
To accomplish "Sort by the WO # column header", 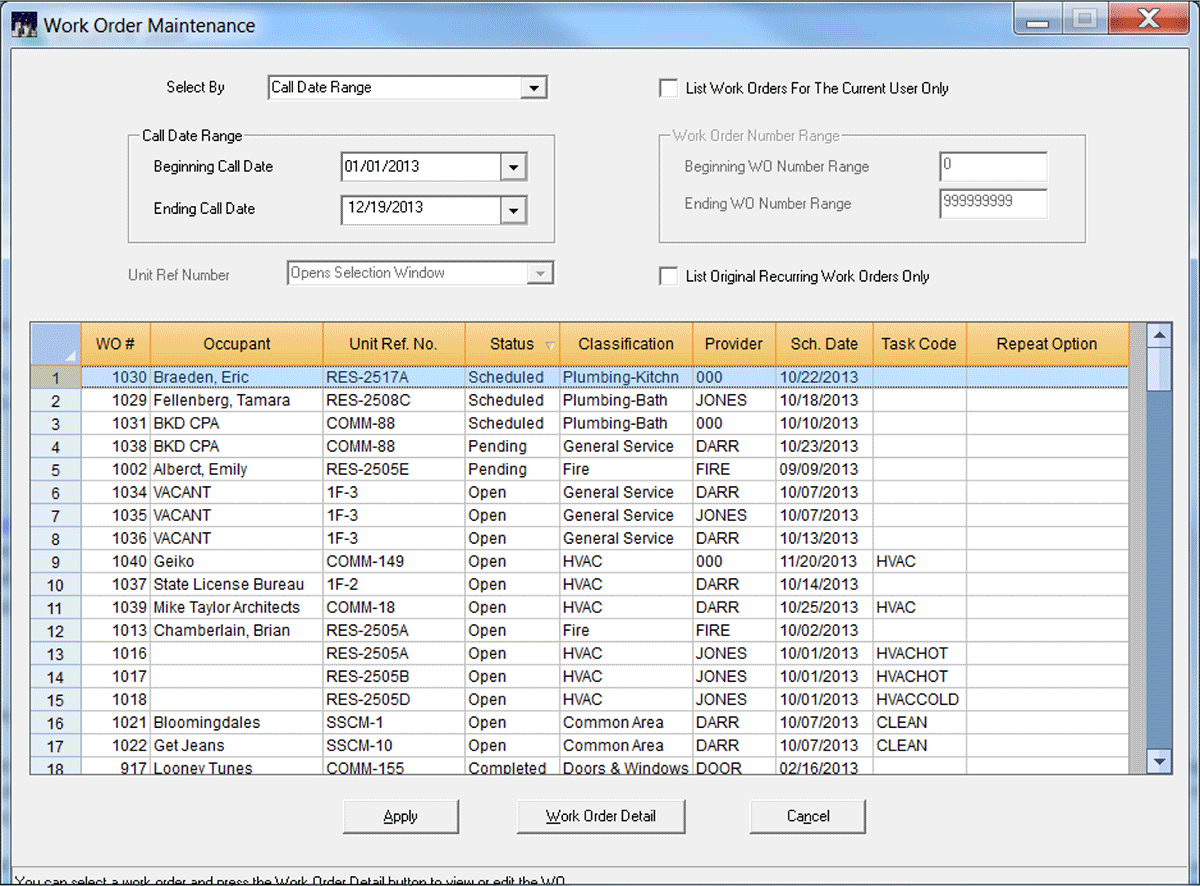I will tap(116, 344).
